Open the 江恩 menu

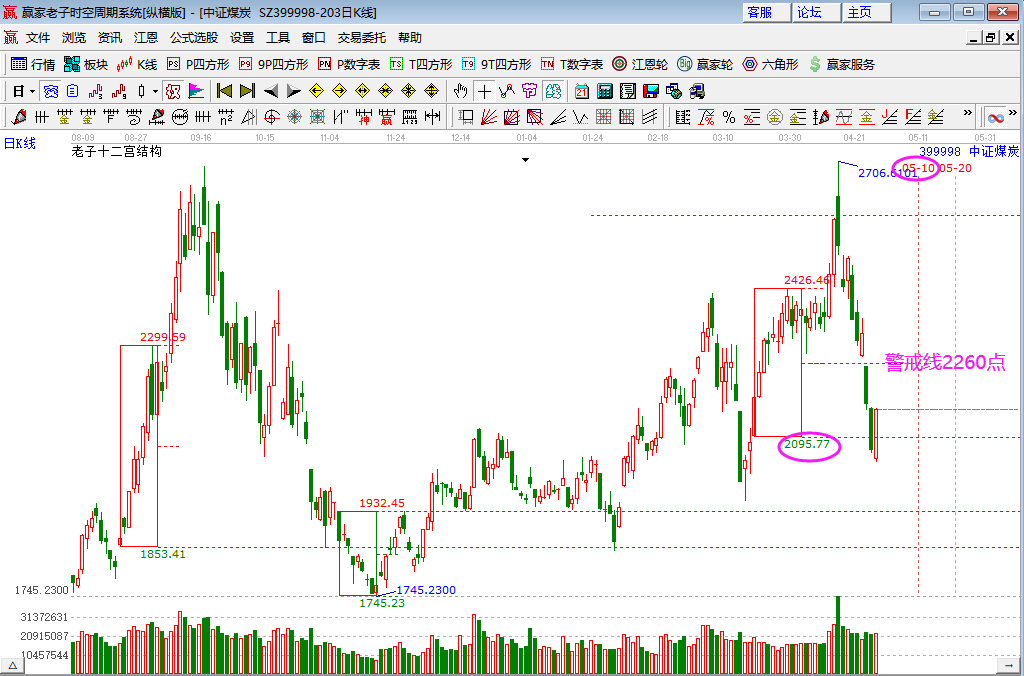(x=146, y=38)
